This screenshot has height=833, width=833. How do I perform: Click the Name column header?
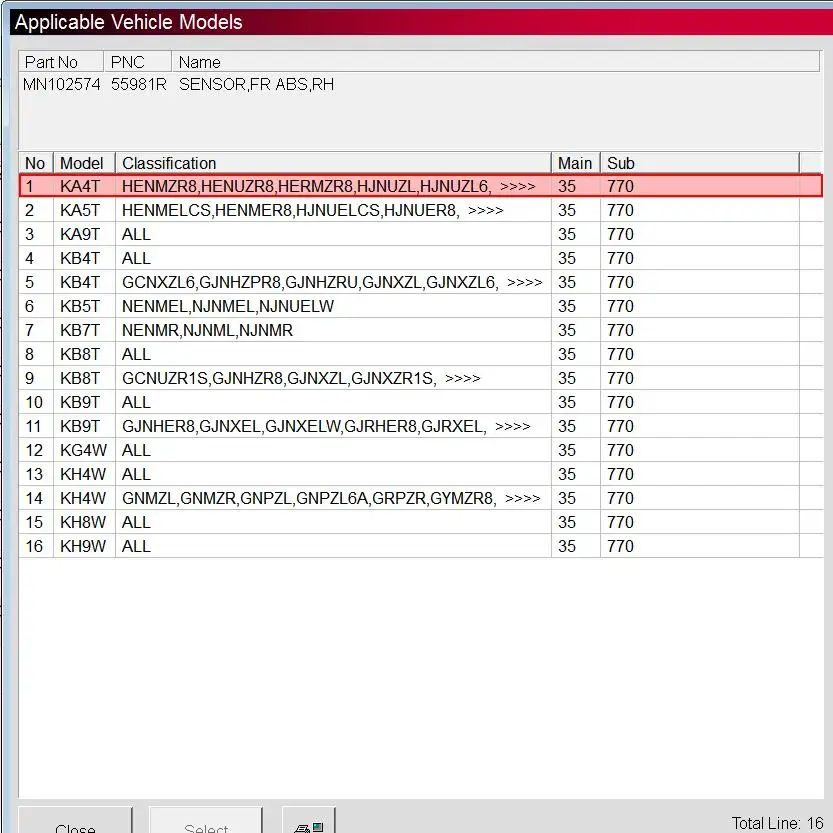[x=496, y=62]
